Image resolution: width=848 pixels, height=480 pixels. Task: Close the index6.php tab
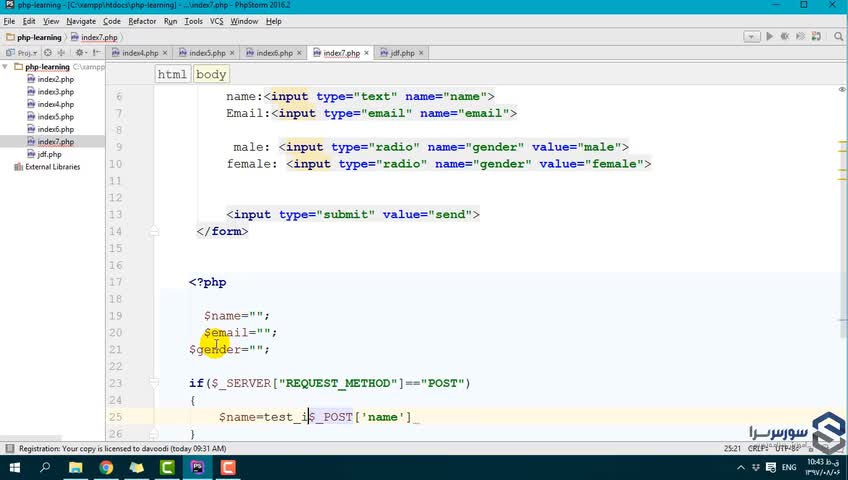(299, 52)
